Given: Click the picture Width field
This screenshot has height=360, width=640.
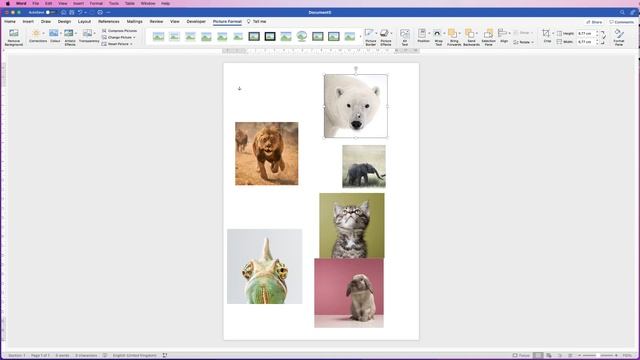Looking at the screenshot, I should [586, 42].
